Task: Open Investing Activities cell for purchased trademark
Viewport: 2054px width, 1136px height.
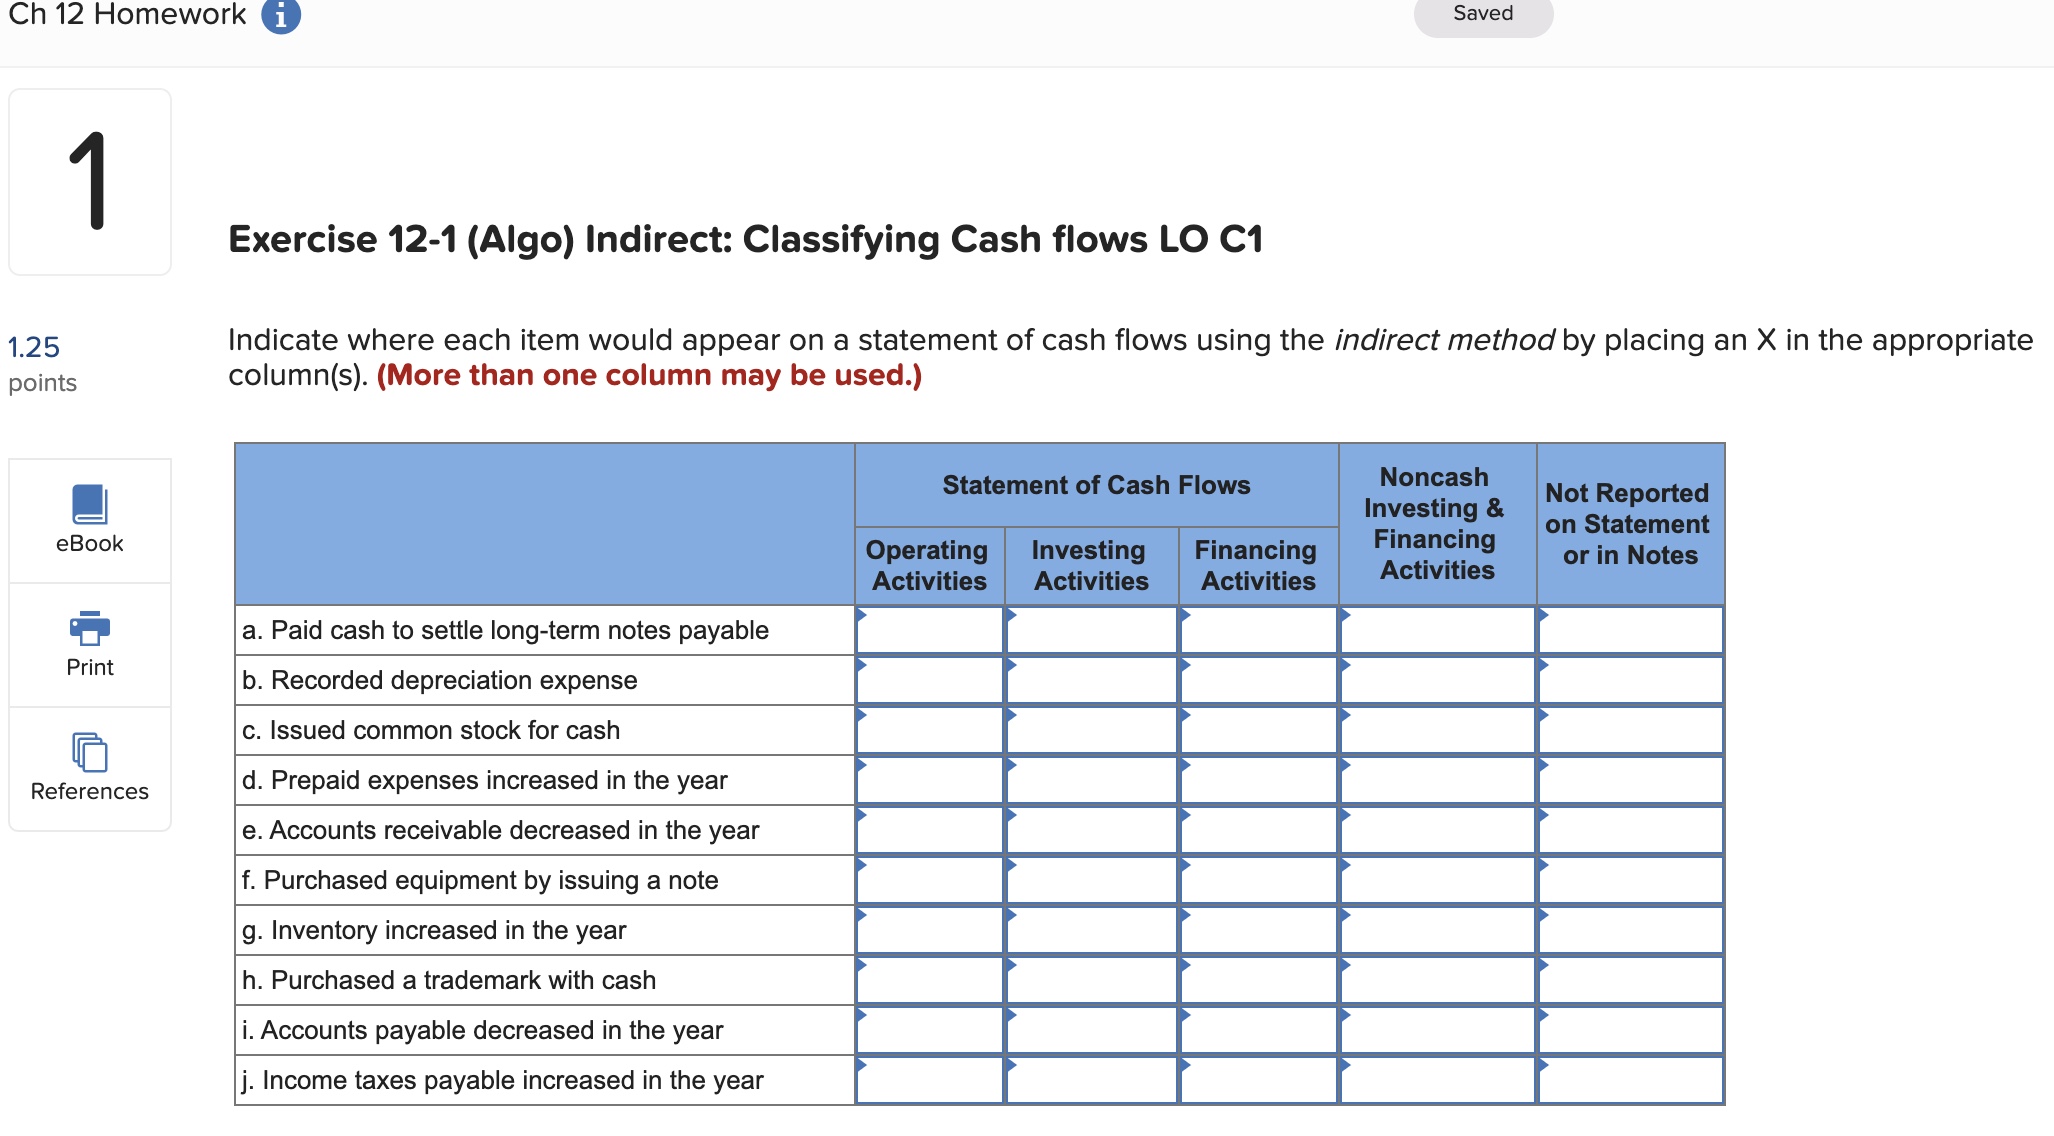Action: click(x=1092, y=981)
